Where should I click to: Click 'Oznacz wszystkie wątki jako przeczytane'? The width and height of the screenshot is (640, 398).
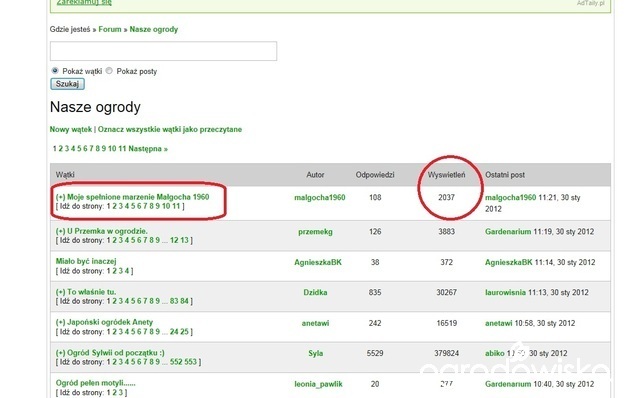click(x=170, y=129)
